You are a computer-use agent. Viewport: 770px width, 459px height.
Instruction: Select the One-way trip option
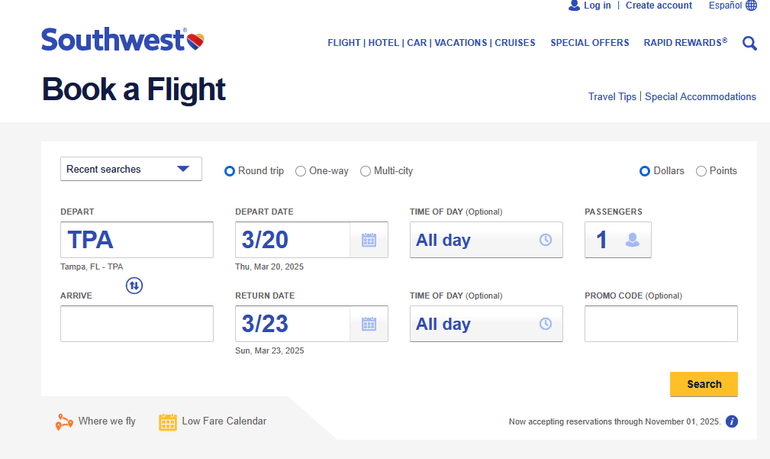301,171
